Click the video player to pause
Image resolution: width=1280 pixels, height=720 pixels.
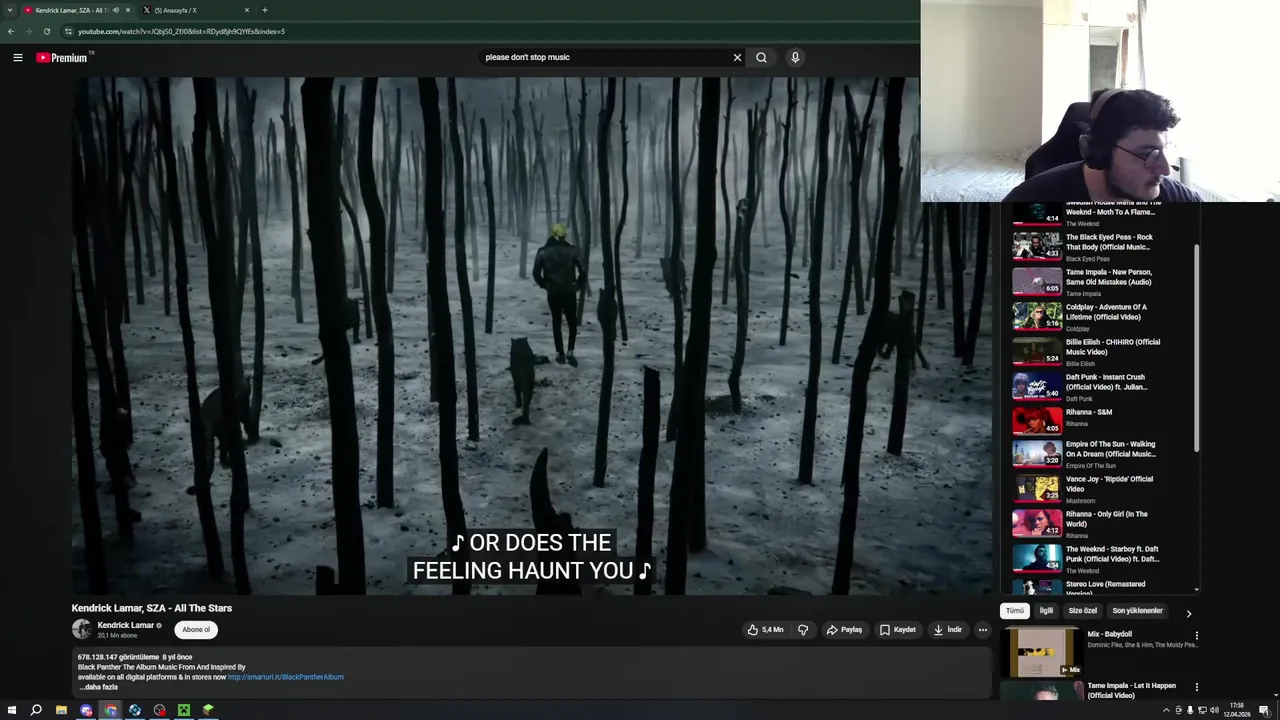531,335
